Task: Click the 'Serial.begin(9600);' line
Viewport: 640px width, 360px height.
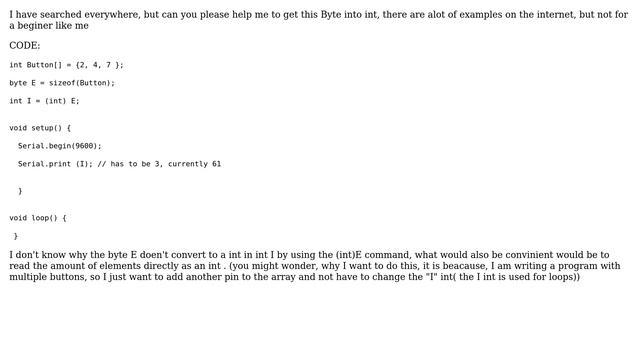Action: (x=60, y=146)
